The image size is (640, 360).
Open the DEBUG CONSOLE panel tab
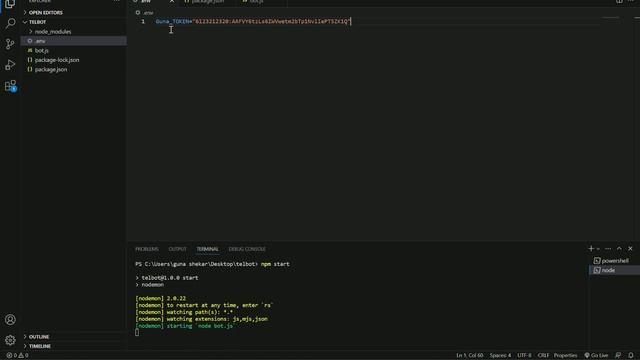[247, 249]
